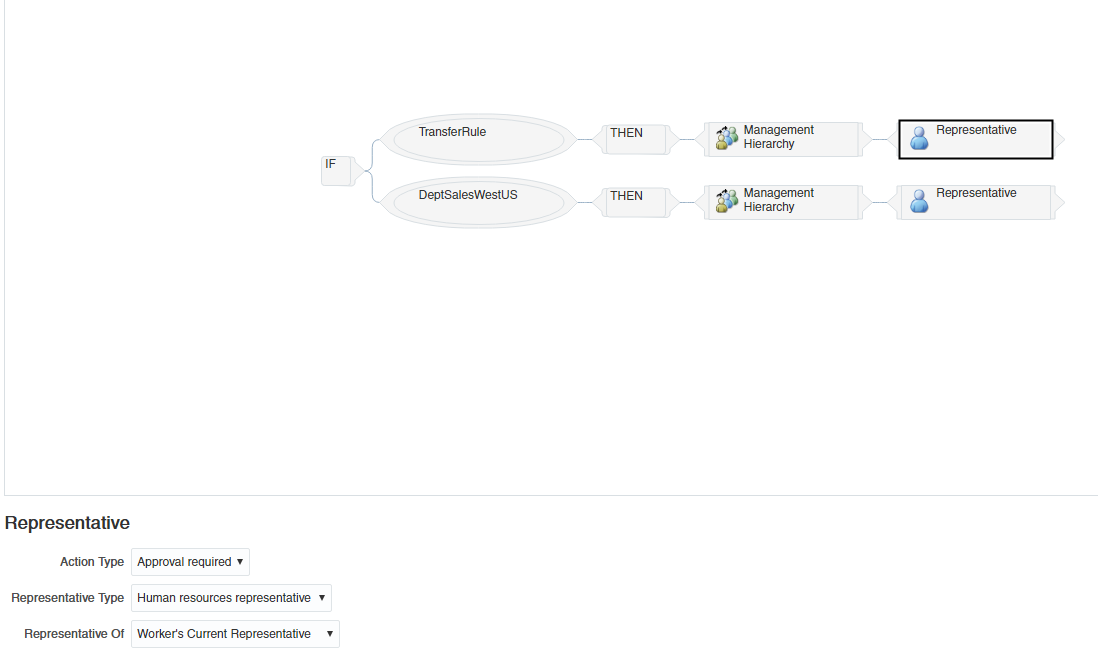Screen dimensions: 1098x665
Task: Click the THEN node after DeptSalesWestUS
Action: [x=636, y=202]
